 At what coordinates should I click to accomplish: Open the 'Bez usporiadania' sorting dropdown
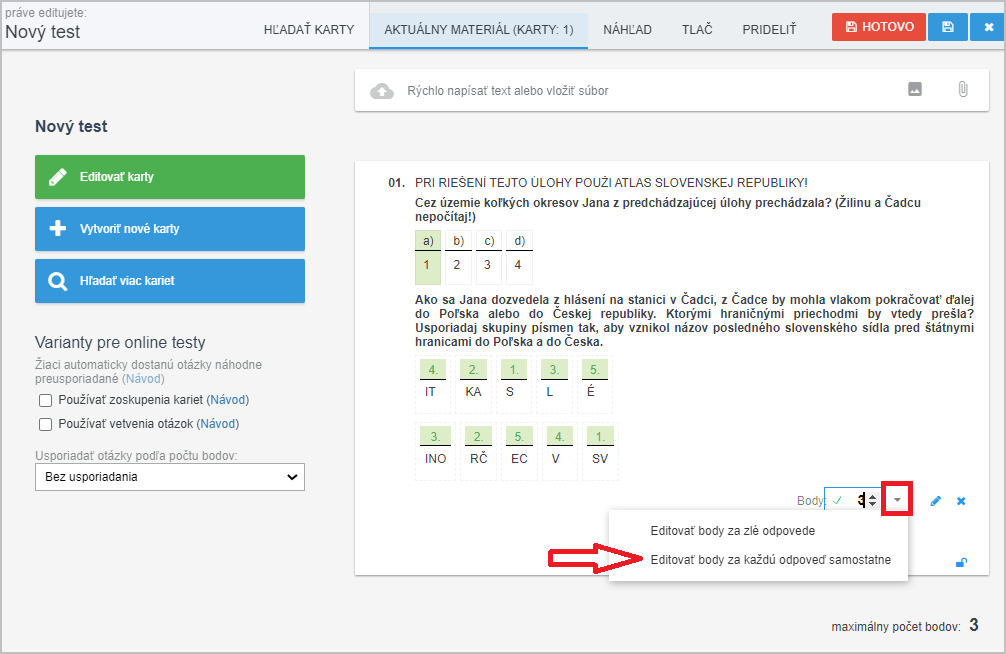[170, 477]
